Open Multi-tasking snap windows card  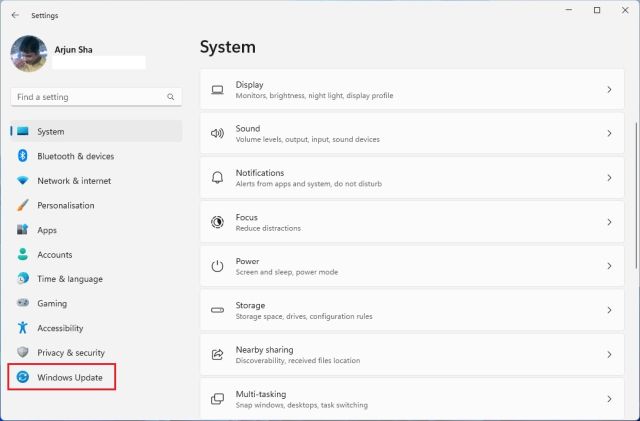click(x=412, y=399)
